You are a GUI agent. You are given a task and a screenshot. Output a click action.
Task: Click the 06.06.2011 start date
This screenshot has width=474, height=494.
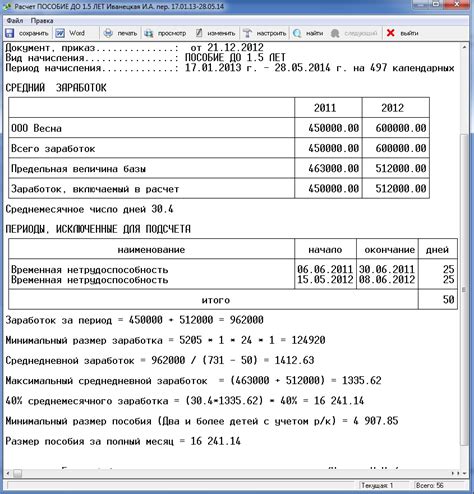pos(325,269)
